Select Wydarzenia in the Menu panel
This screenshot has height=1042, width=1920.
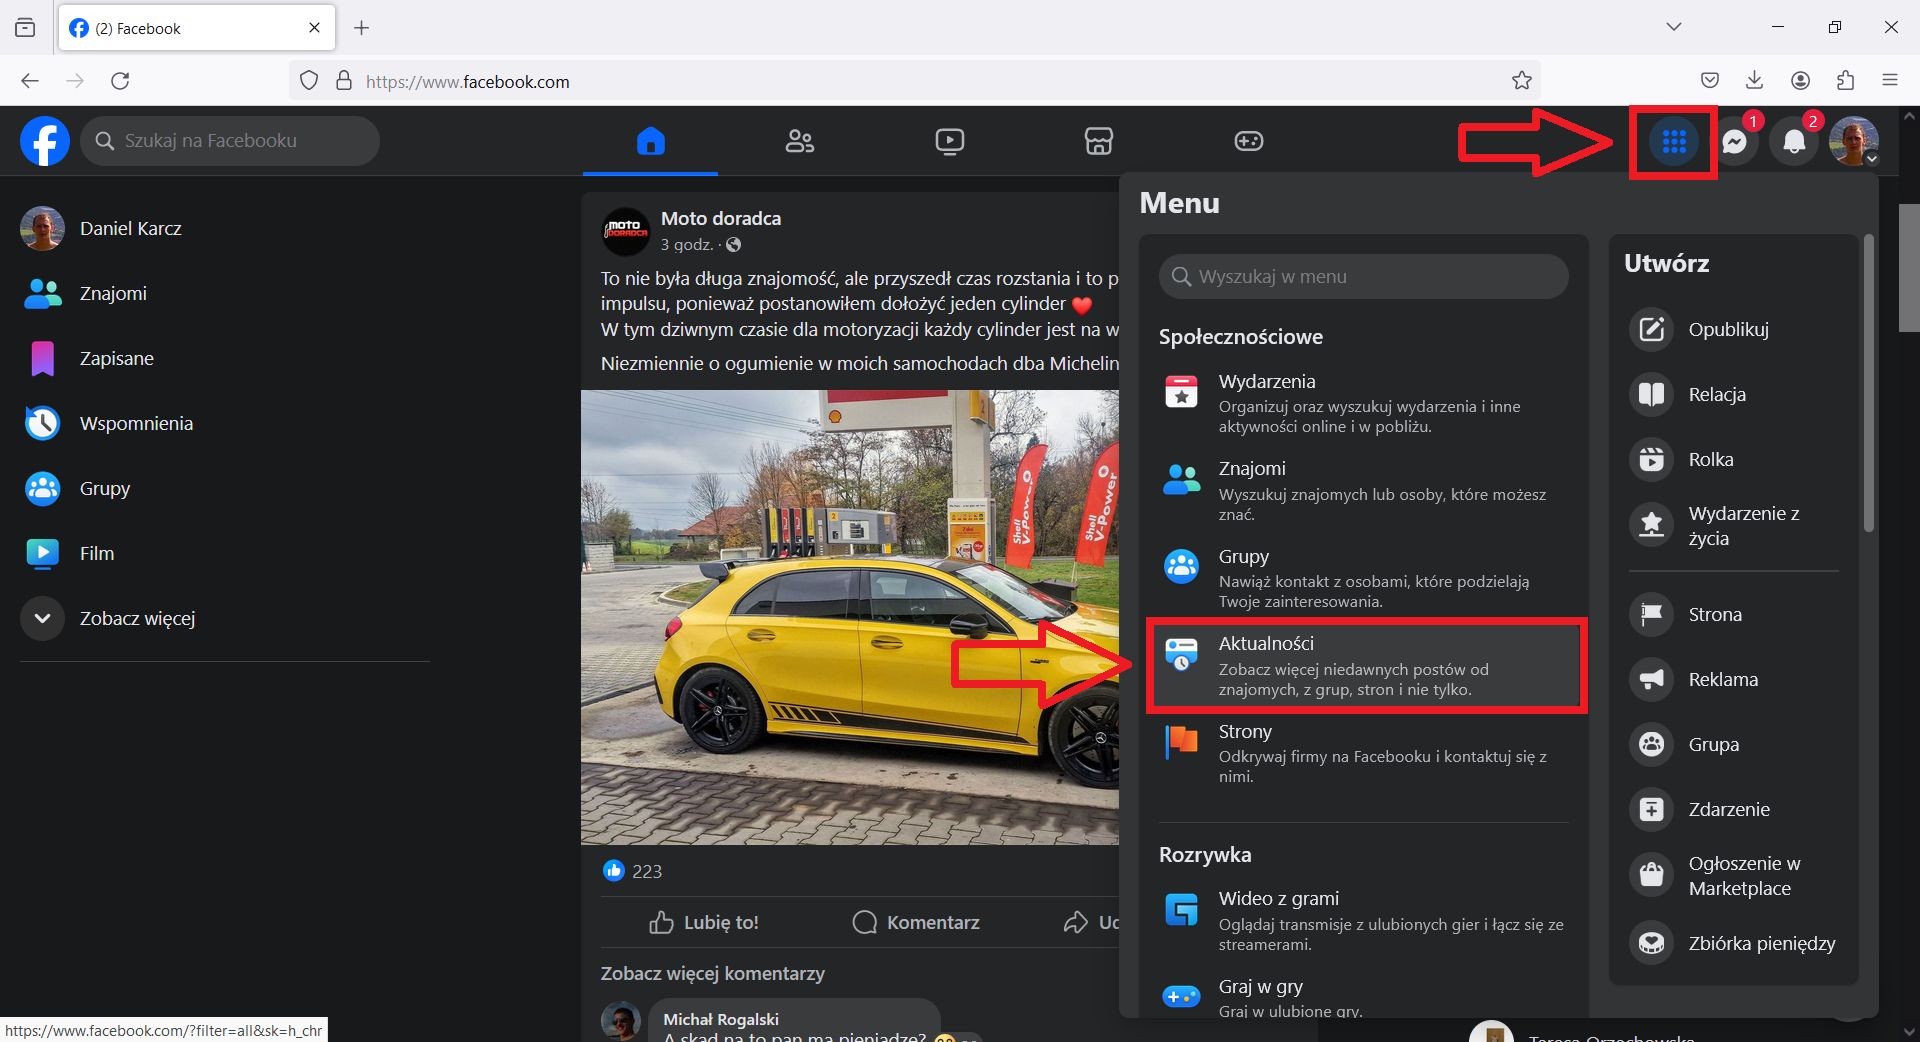pos(1365,402)
